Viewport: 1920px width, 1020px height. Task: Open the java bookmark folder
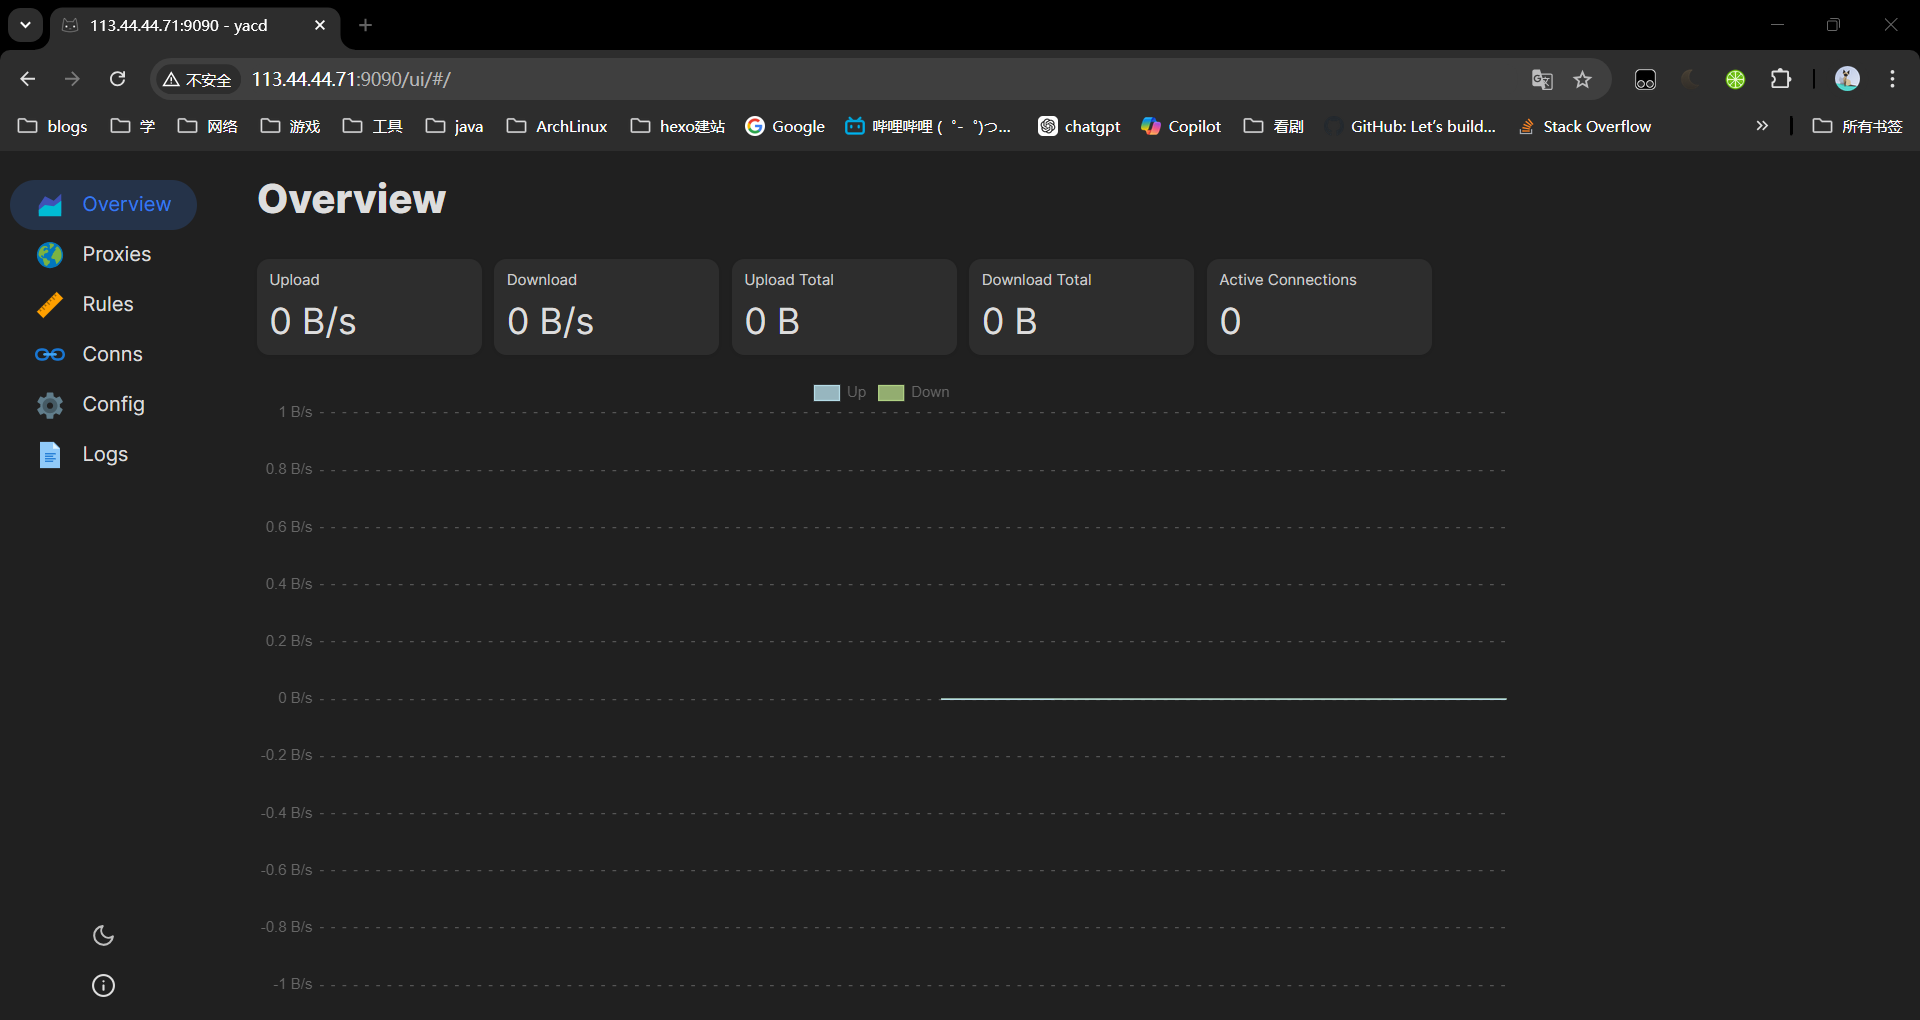455,126
